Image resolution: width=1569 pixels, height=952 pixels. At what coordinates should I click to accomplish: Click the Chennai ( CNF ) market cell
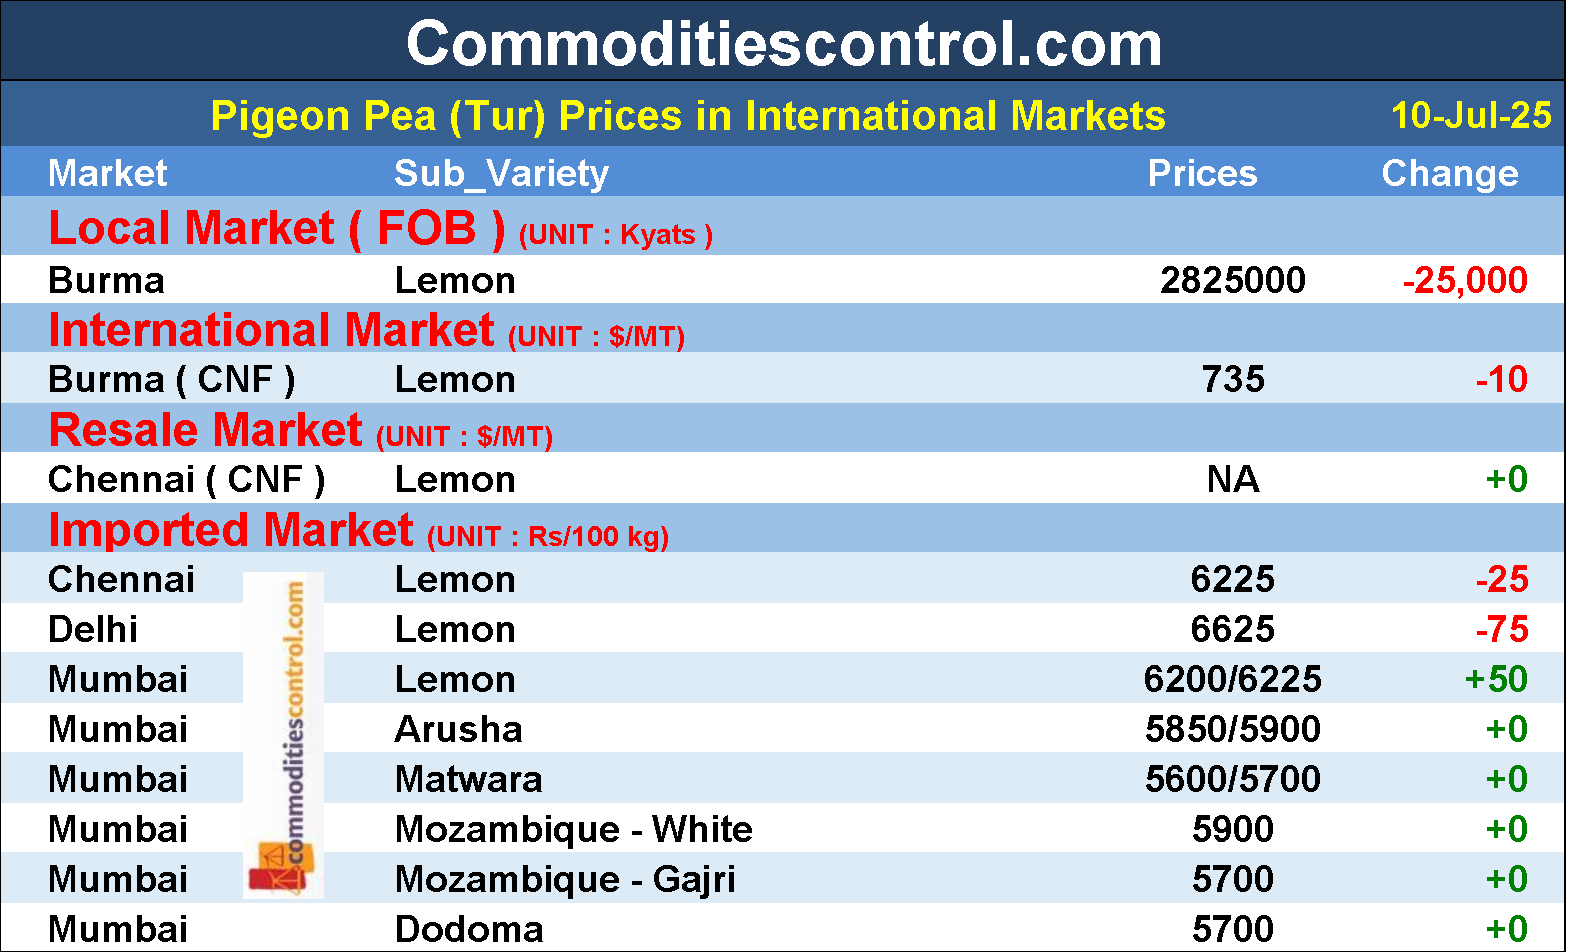[x=186, y=480]
